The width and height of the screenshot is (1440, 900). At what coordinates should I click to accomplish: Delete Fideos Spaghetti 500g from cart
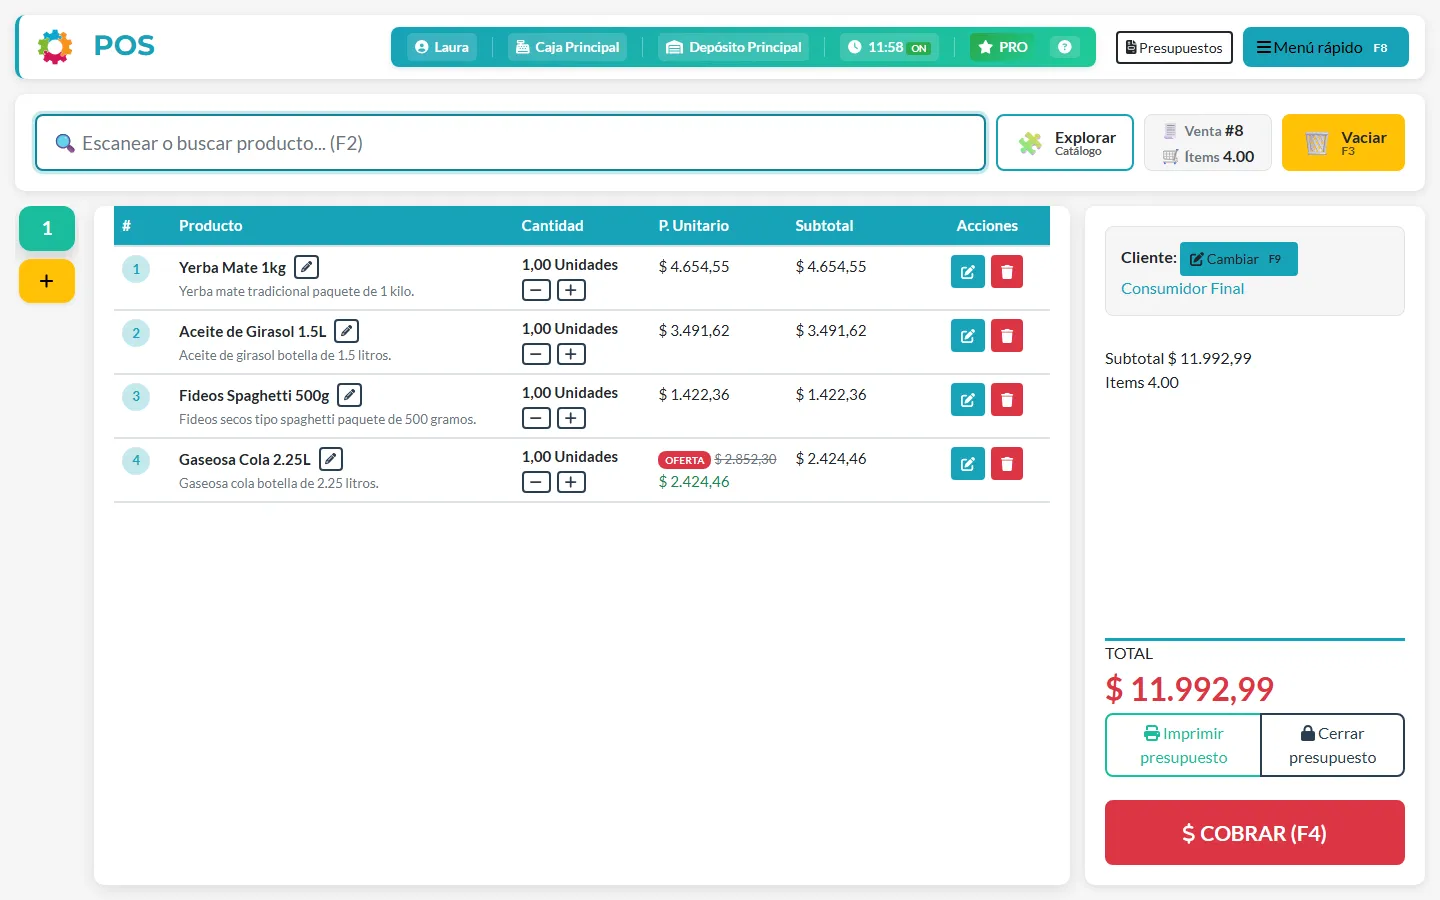(1007, 400)
